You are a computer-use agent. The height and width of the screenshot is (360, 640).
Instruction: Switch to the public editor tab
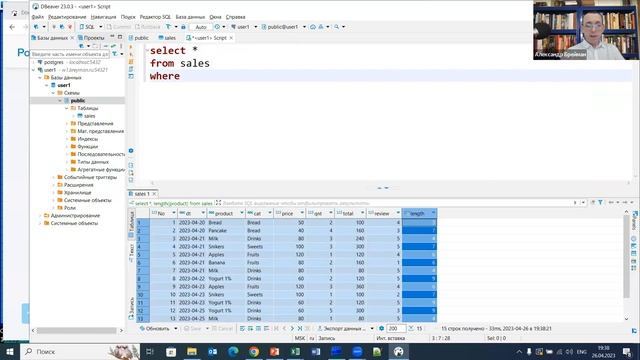point(139,38)
